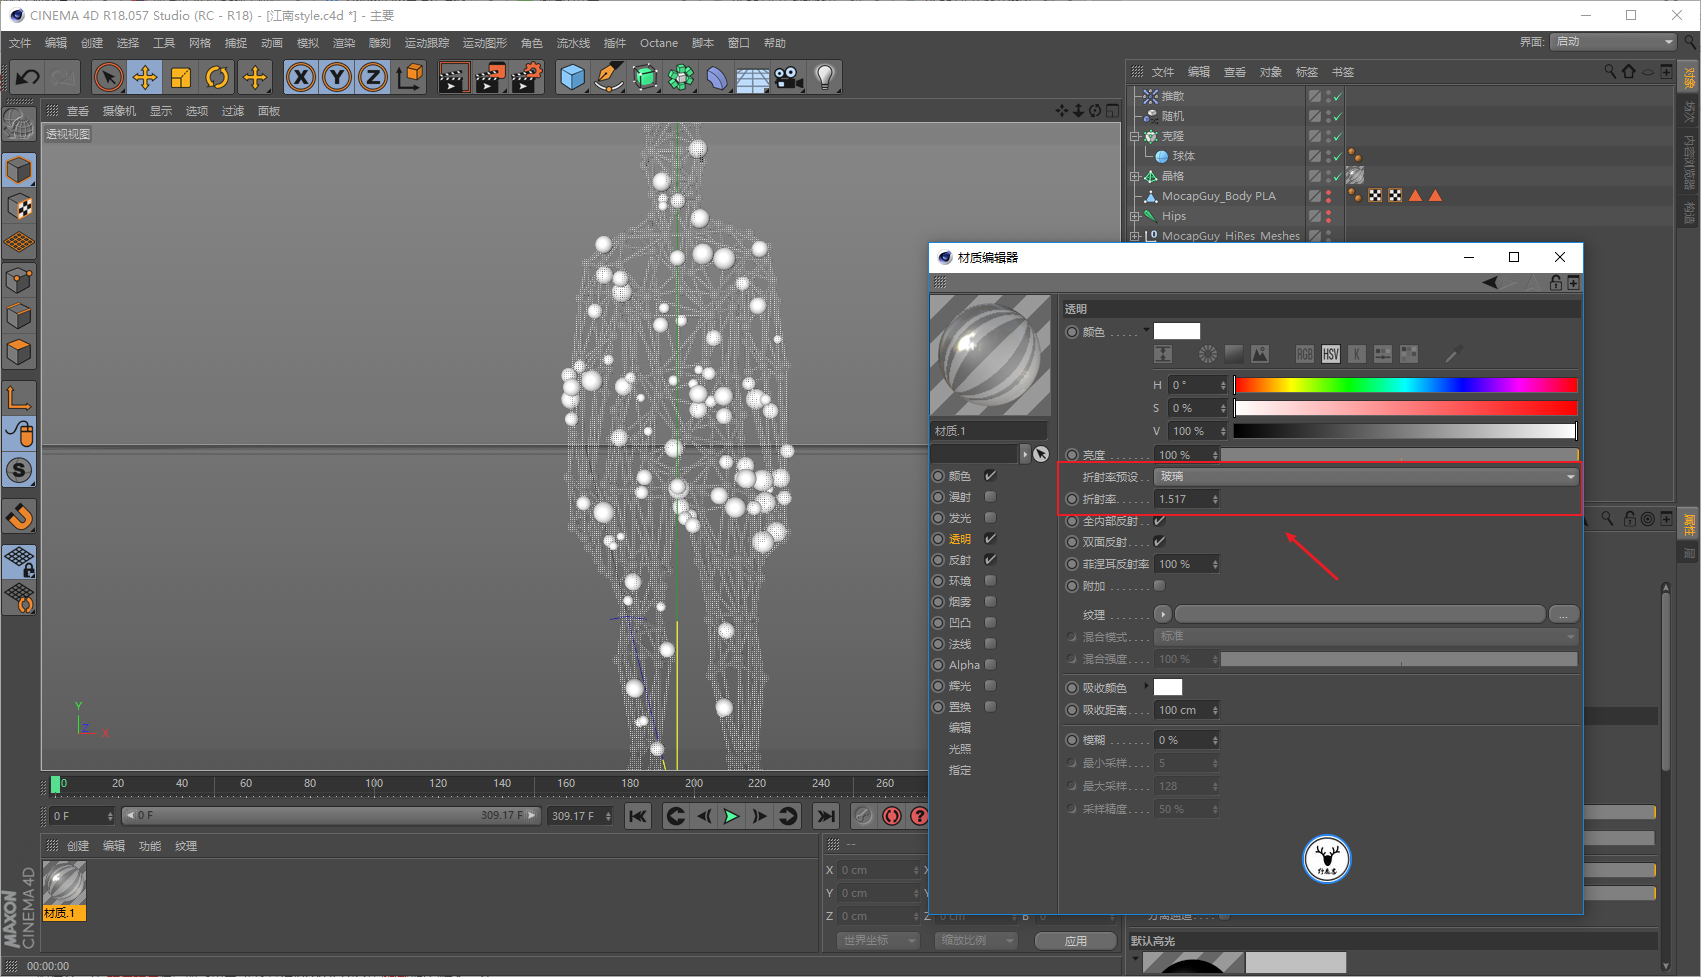Play animation forwards
The image size is (1701, 977).
(x=732, y=816)
